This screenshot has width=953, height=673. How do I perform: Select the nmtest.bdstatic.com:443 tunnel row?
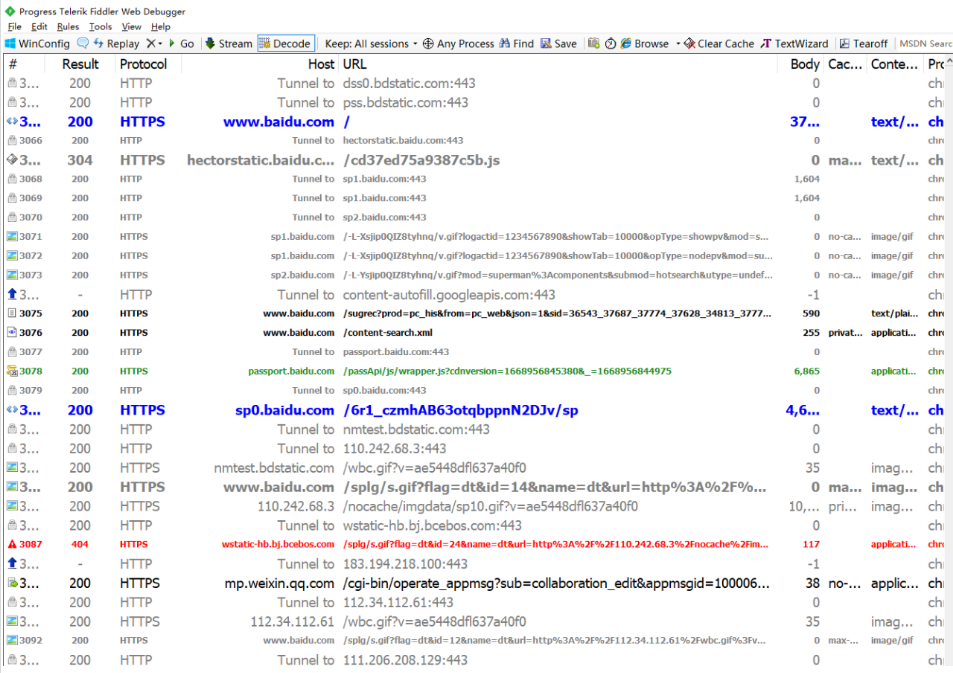[x=475, y=429]
